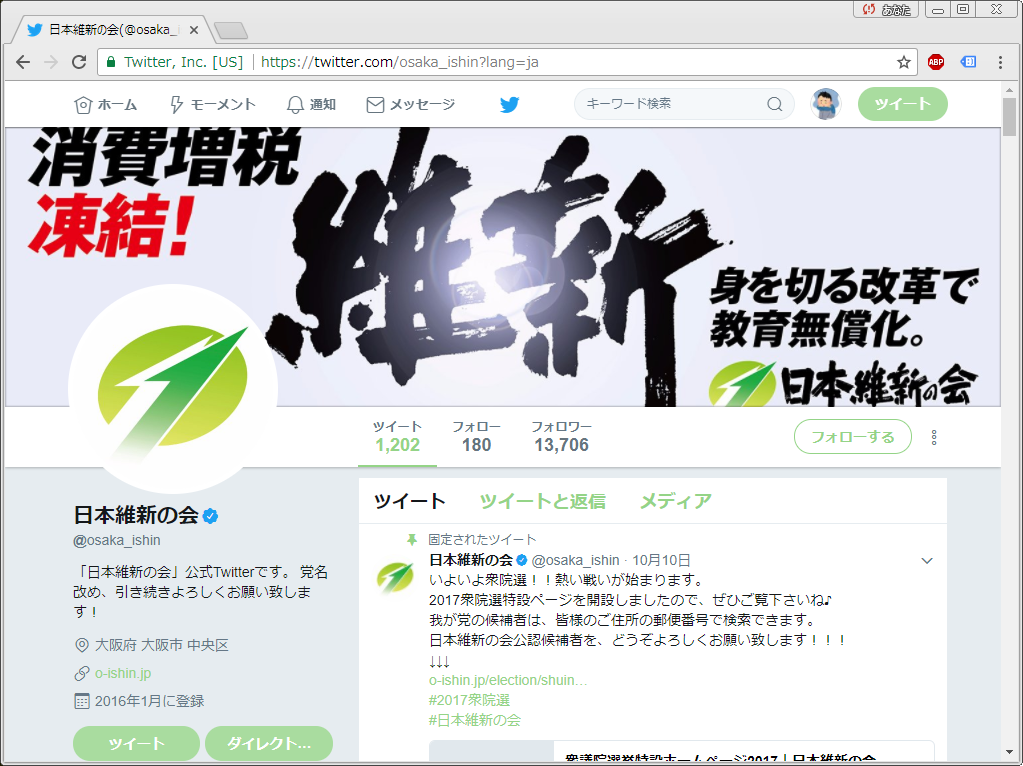Click the location pin icon for 大阪府
This screenshot has height=766, width=1023.
82,645
